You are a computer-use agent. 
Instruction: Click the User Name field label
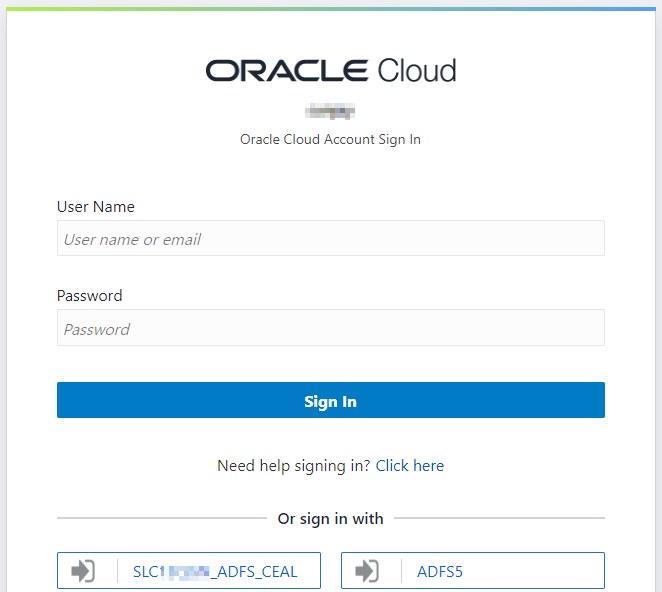click(x=96, y=207)
